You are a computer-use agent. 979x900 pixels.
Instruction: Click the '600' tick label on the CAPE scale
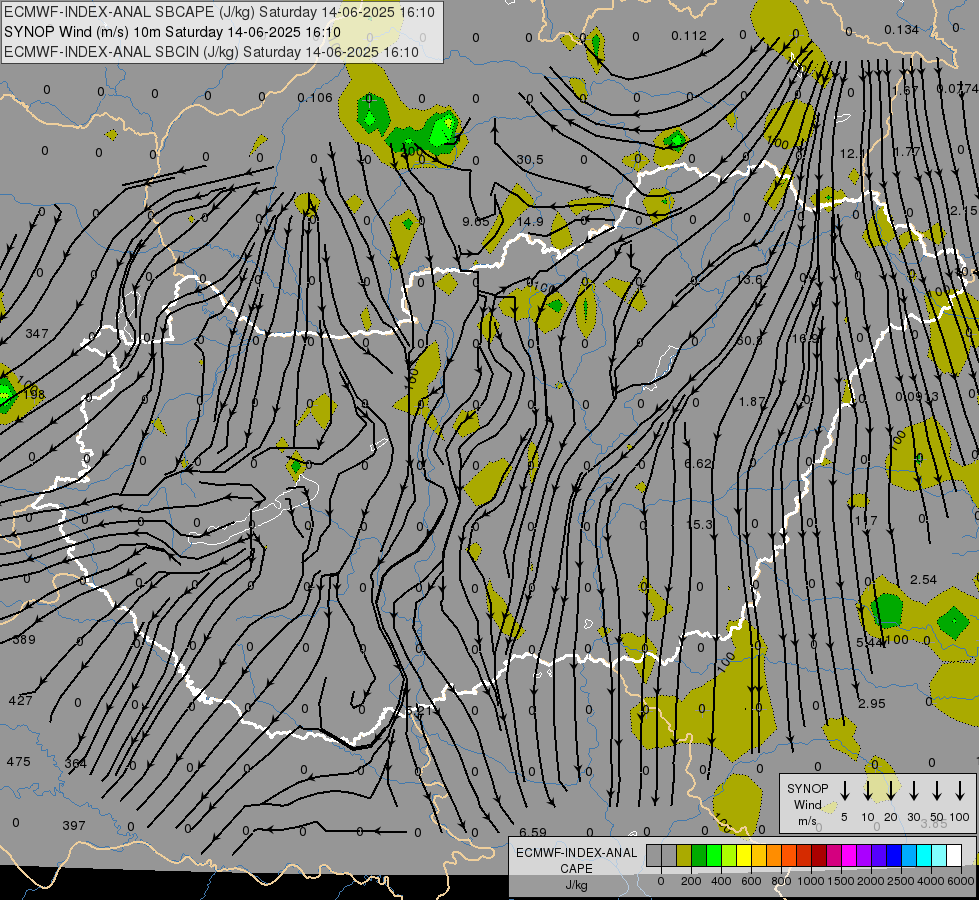[751, 881]
